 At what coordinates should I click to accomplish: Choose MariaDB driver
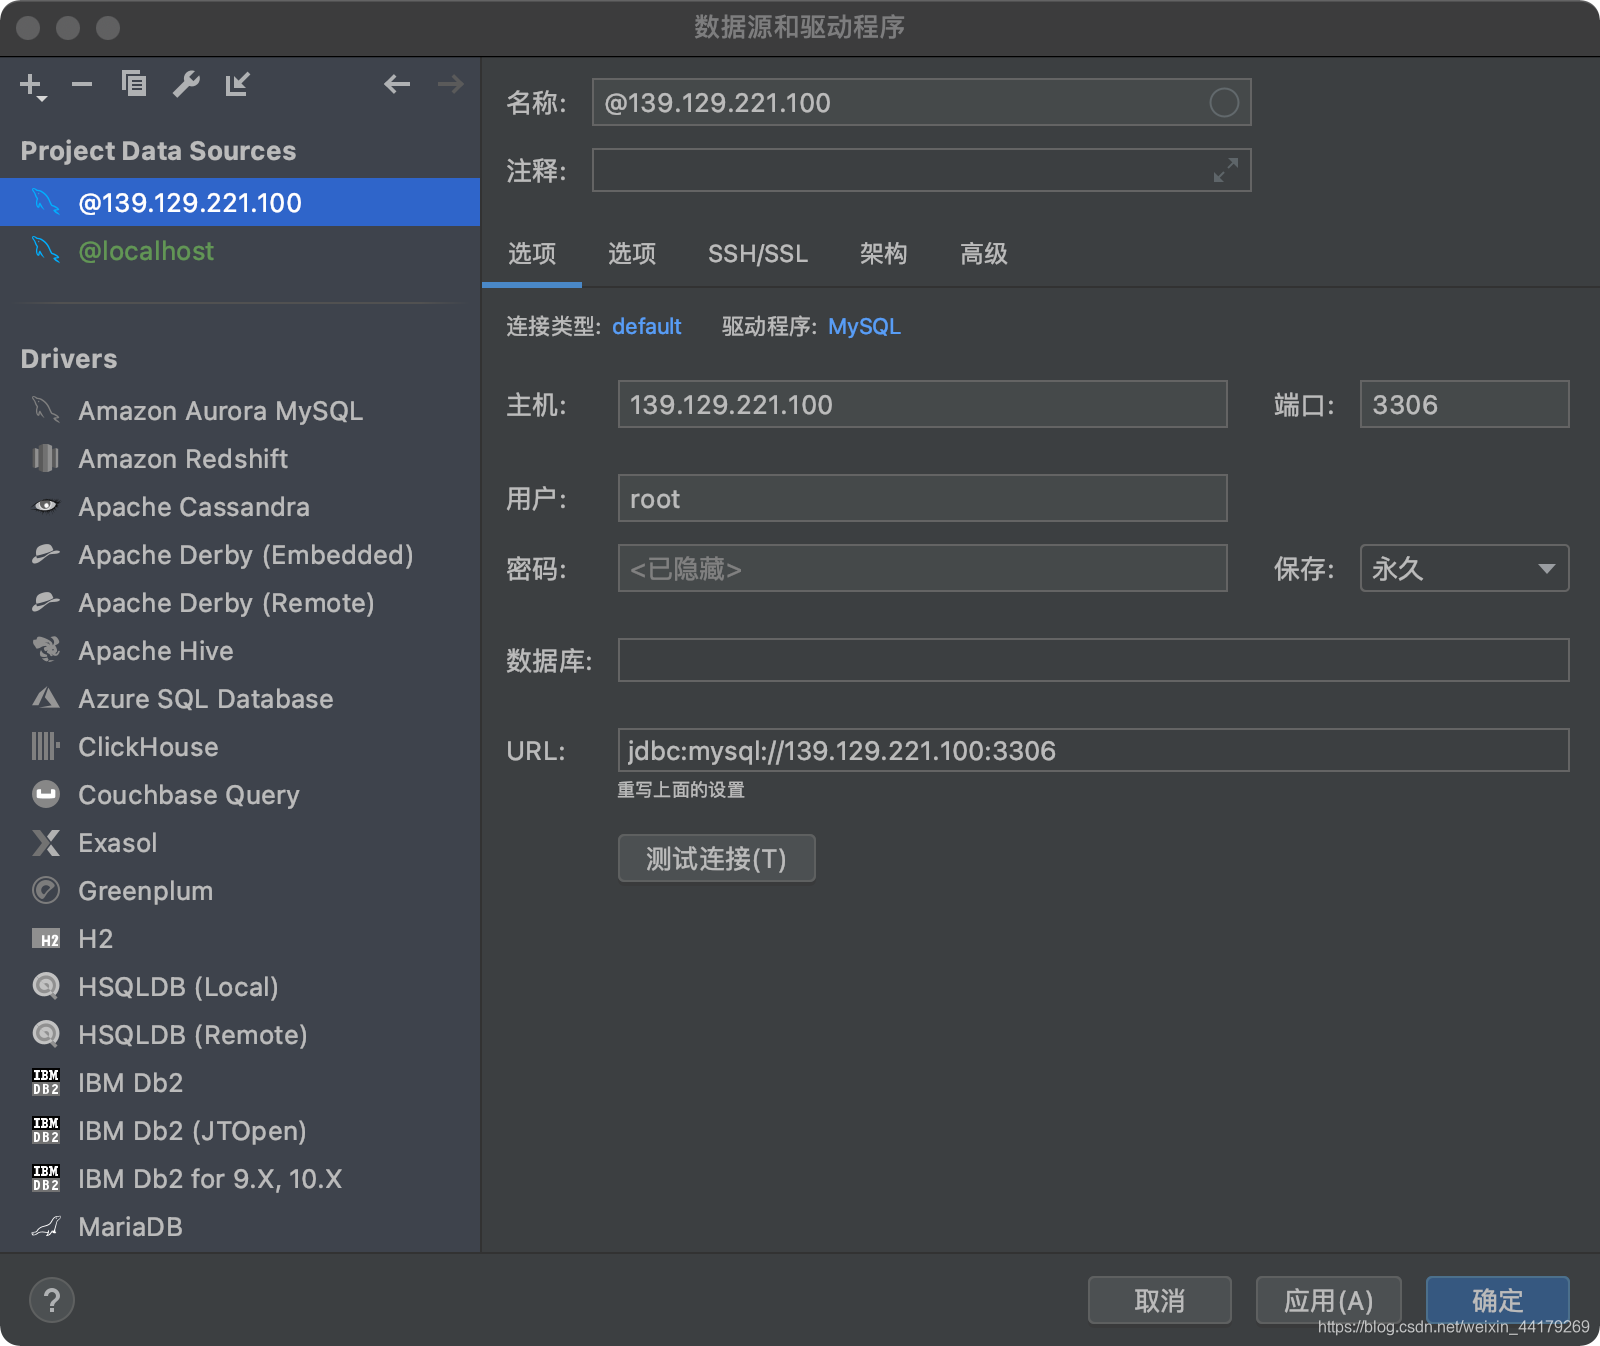pos(240,1226)
